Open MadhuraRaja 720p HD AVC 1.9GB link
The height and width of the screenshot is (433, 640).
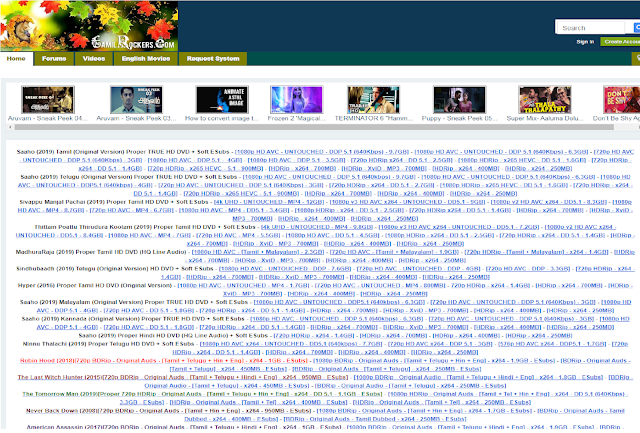pos(394,252)
